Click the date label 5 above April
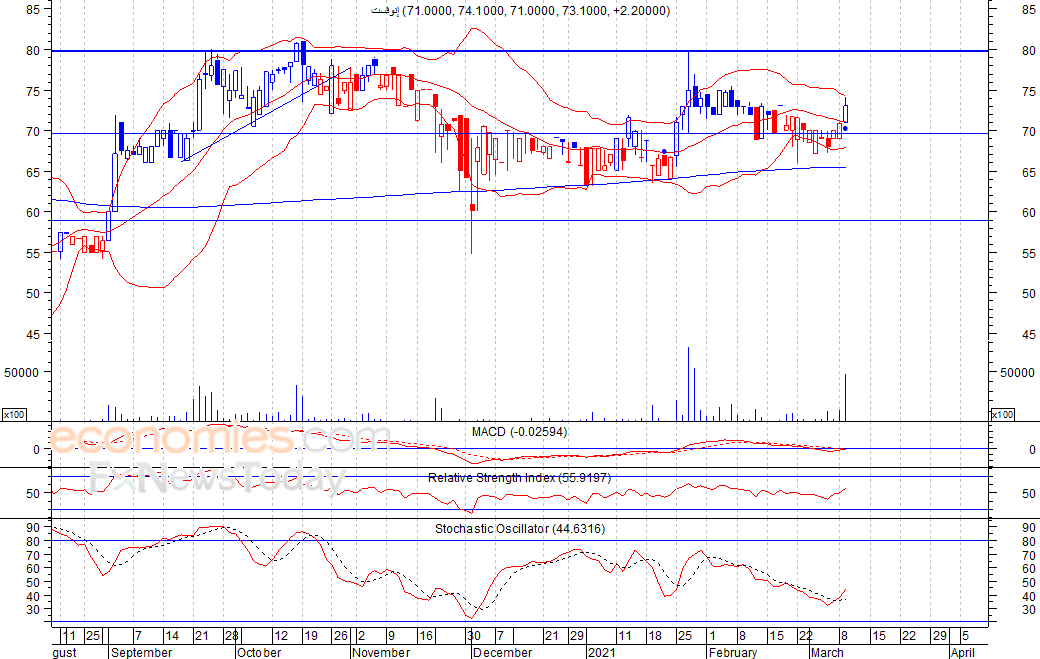Image resolution: width=1040 pixels, height=659 pixels. click(x=965, y=636)
